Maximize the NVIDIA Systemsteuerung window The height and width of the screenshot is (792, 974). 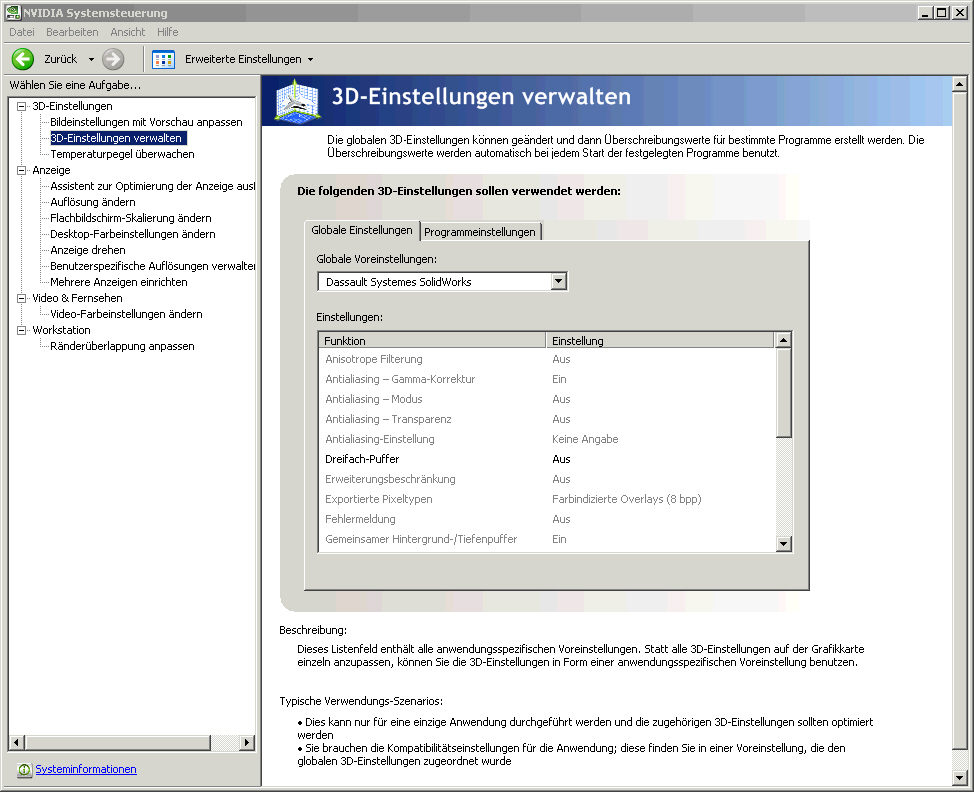(x=942, y=12)
